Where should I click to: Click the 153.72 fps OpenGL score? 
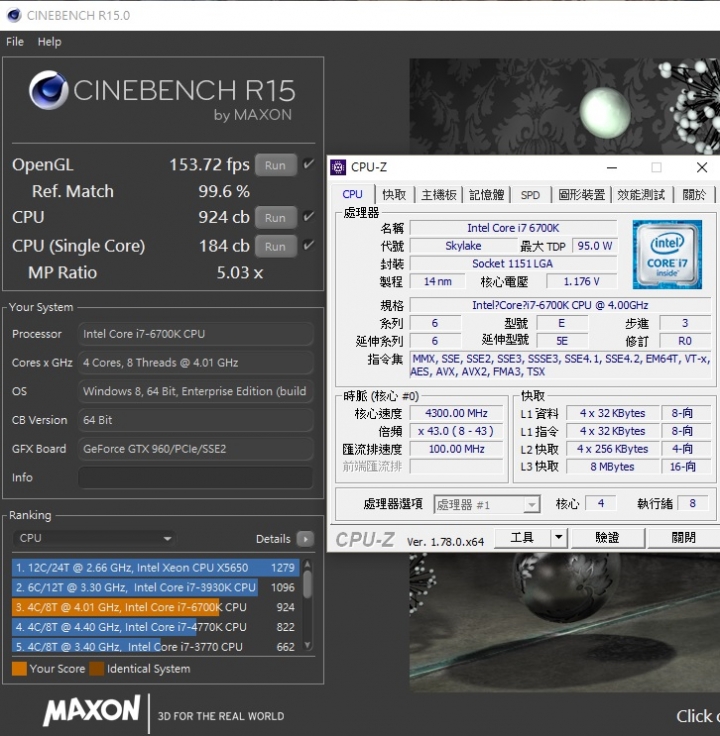[209, 165]
